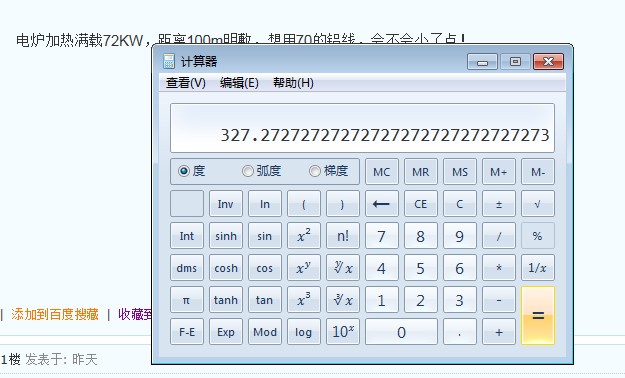This screenshot has width=625, height=378.
Task: Click the plus-minus sign button
Action: point(499,204)
